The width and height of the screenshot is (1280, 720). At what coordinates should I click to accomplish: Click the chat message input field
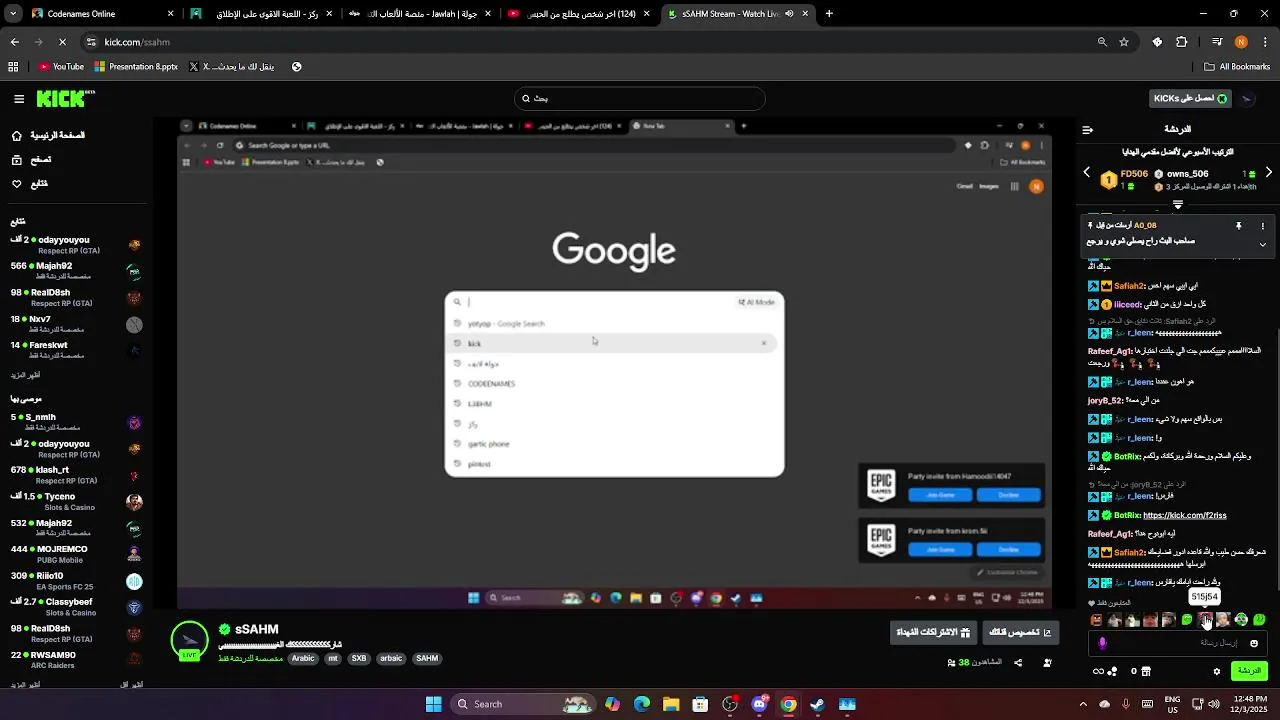pos(1178,643)
